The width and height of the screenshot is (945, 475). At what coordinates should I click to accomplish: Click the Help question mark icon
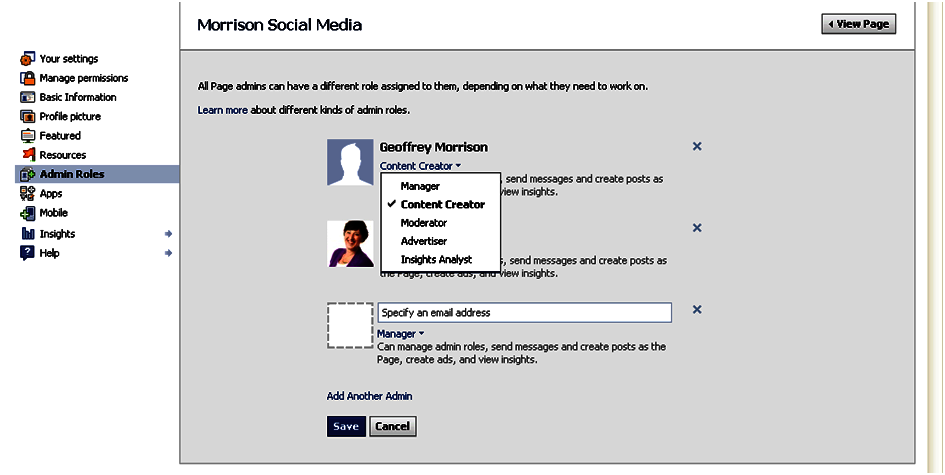click(27, 253)
